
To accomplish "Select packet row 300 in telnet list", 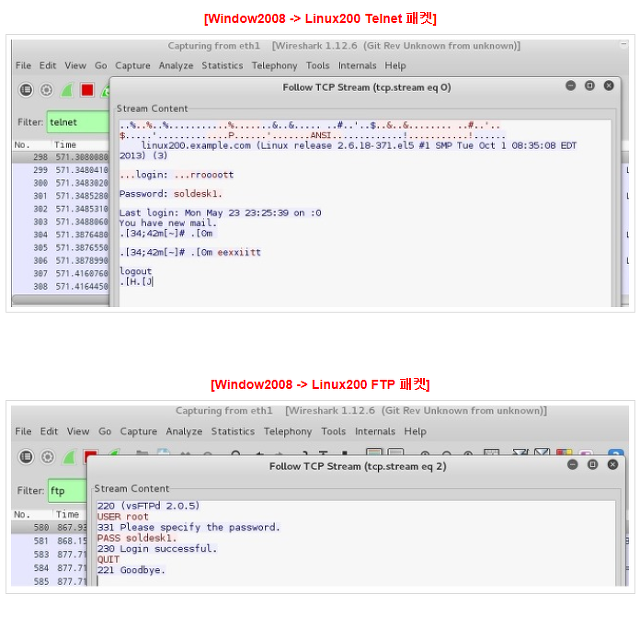I will click(61, 183).
